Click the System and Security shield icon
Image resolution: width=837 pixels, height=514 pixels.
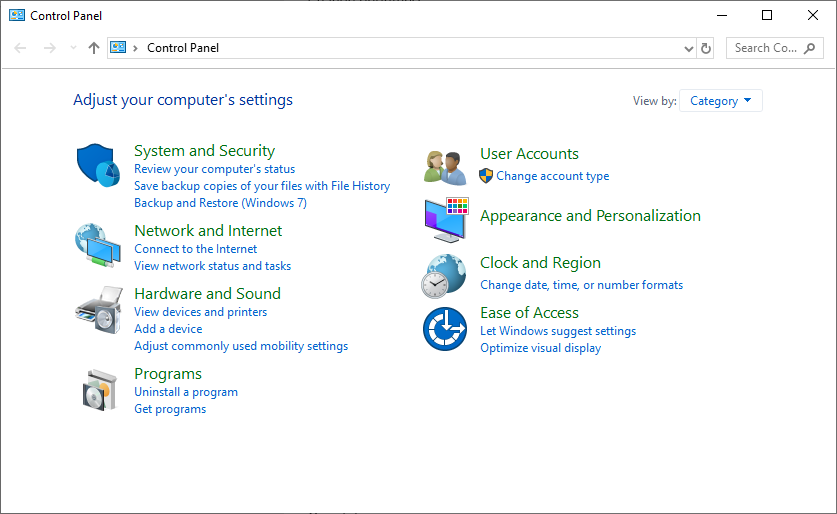(x=97, y=164)
